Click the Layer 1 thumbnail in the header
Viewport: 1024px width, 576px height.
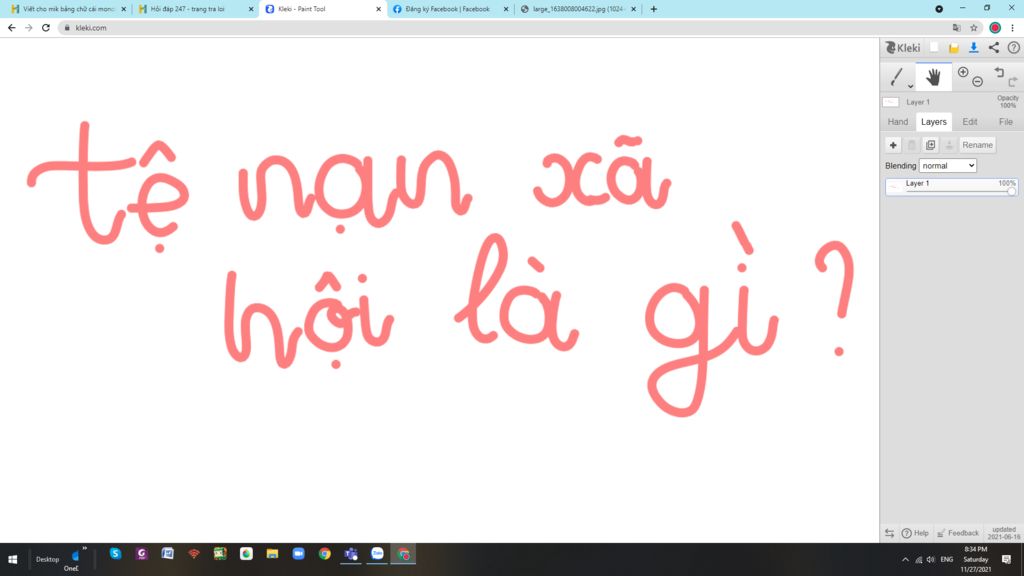coord(891,102)
